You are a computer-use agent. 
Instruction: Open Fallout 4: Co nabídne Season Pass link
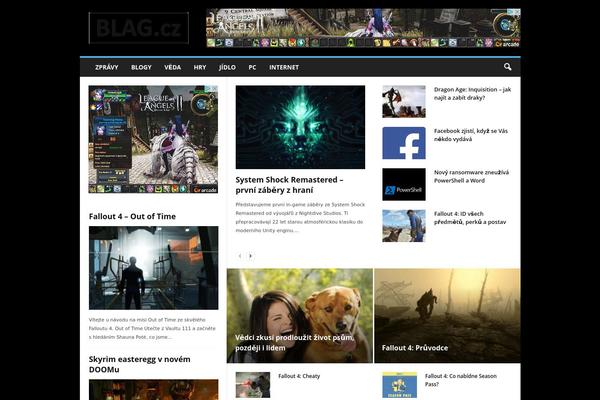pyautogui.click(x=461, y=380)
